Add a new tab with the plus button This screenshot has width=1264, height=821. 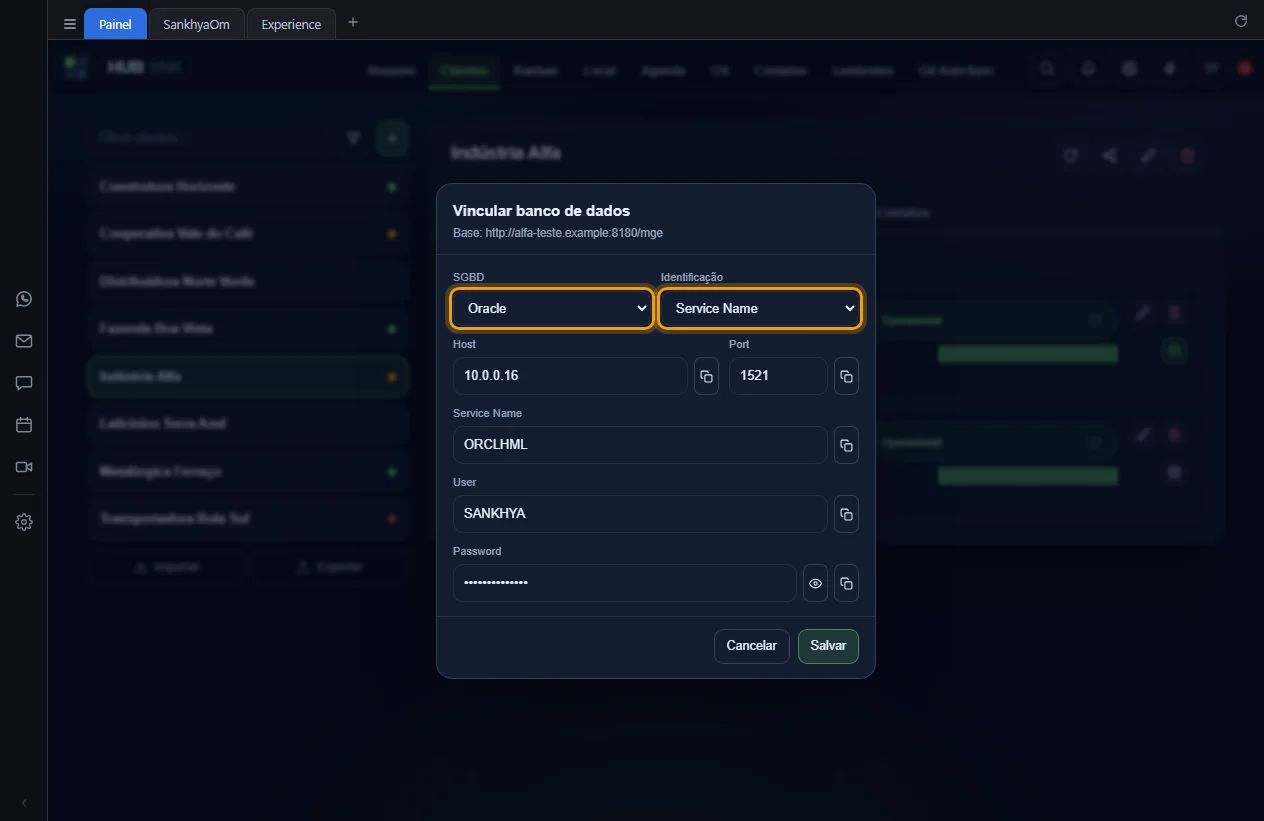353,23
